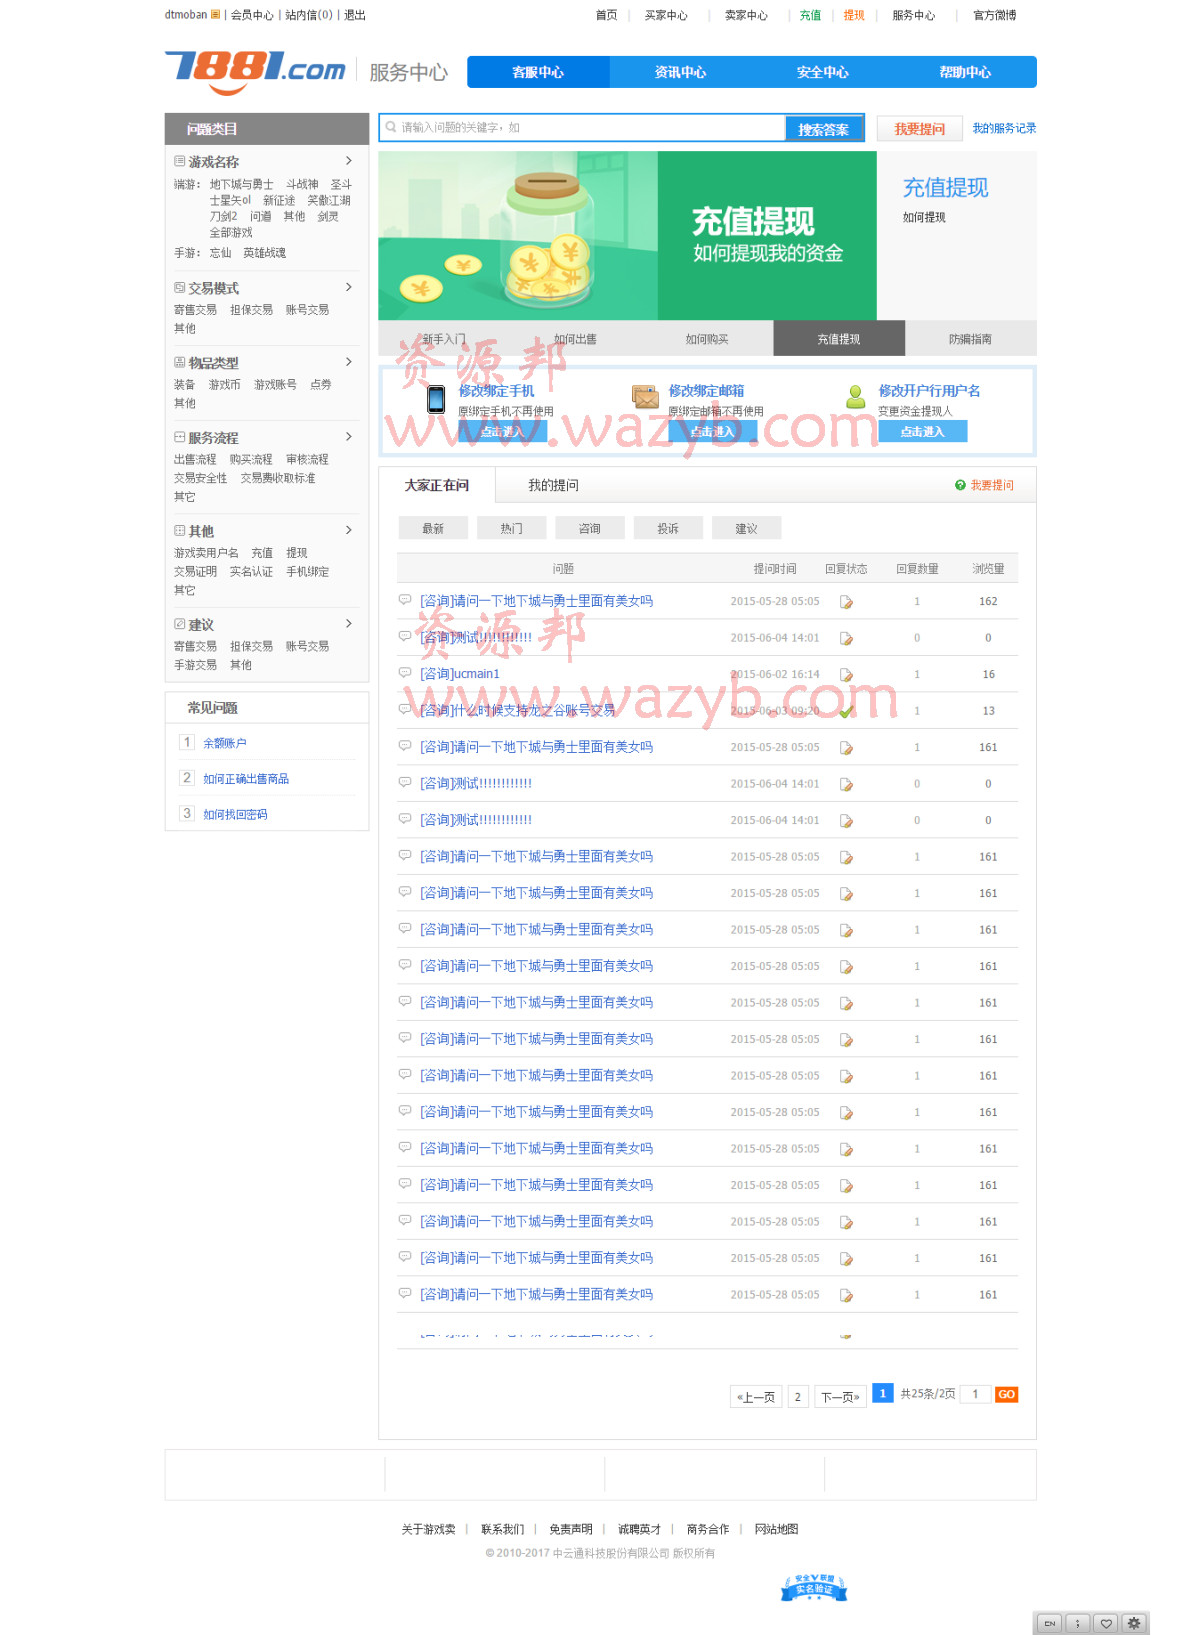Click the 服务流程 category icon
This screenshot has height=1635, width=1200.
180,437
